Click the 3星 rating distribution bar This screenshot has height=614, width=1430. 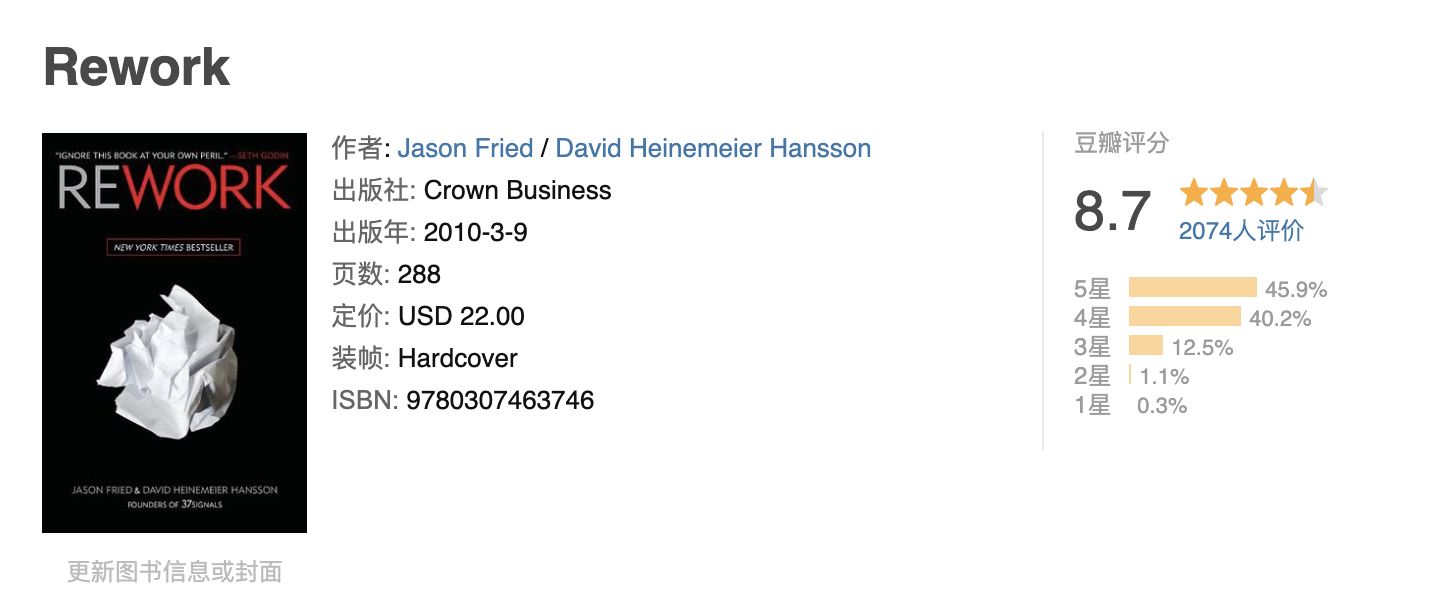(x=1146, y=346)
